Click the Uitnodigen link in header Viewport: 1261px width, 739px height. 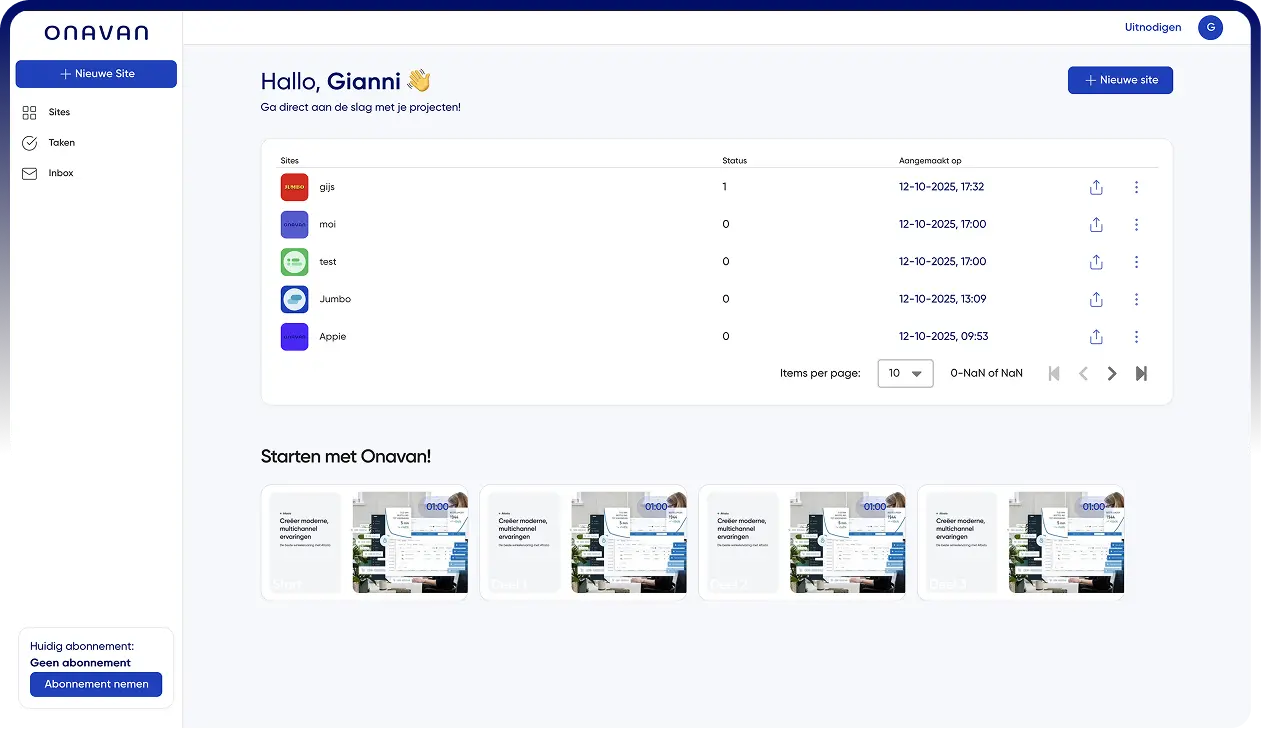1153,28
